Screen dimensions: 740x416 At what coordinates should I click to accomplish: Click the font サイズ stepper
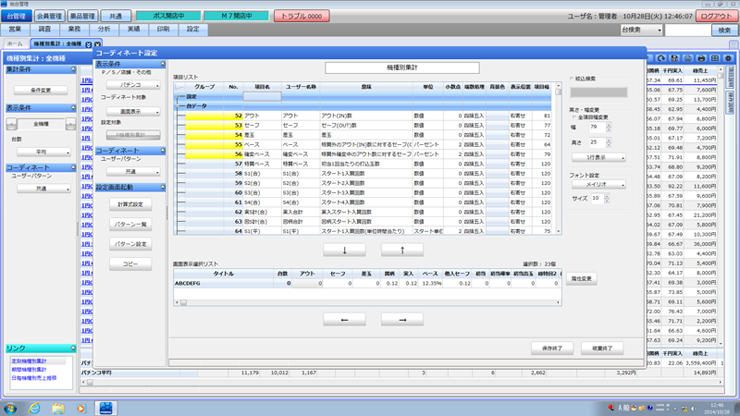[600, 199]
